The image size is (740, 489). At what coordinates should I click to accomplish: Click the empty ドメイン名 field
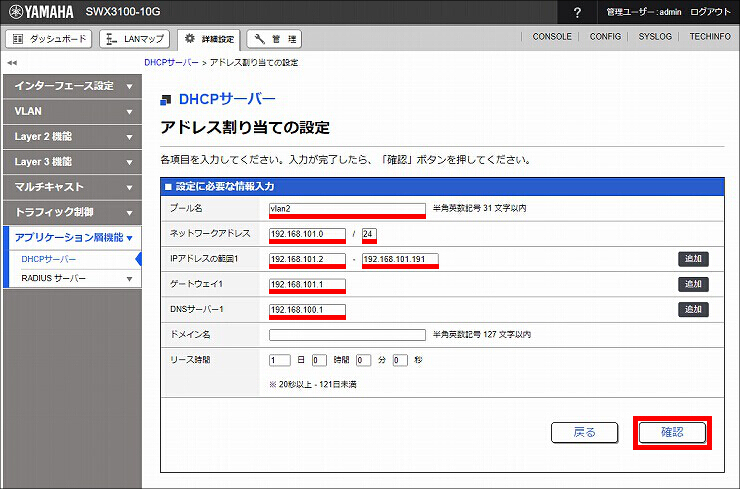(347, 335)
